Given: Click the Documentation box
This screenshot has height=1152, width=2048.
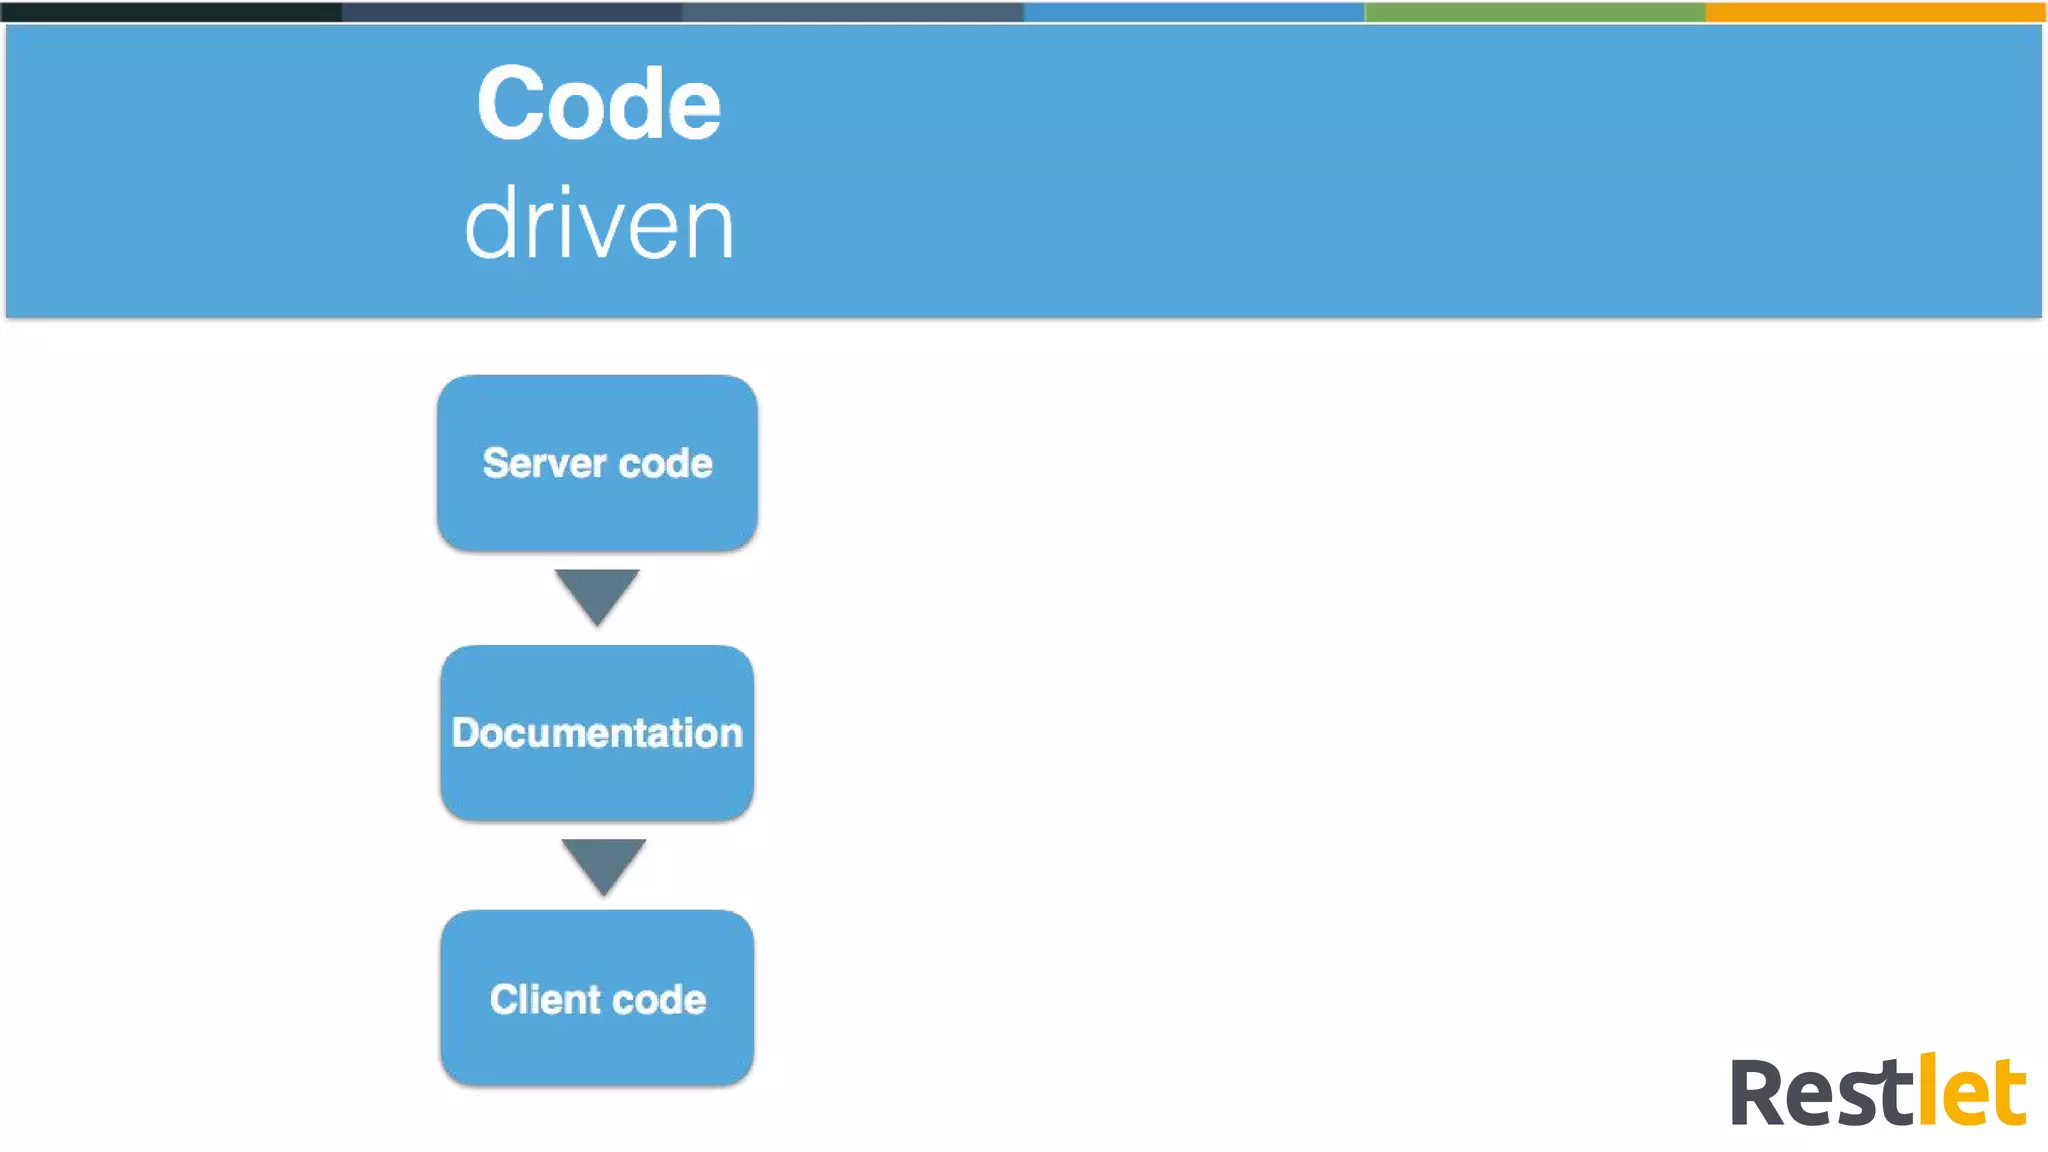Looking at the screenshot, I should click(x=597, y=733).
